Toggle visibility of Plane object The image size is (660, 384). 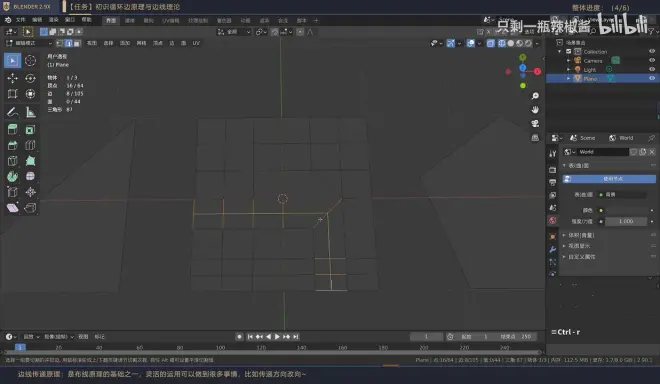tap(652, 78)
